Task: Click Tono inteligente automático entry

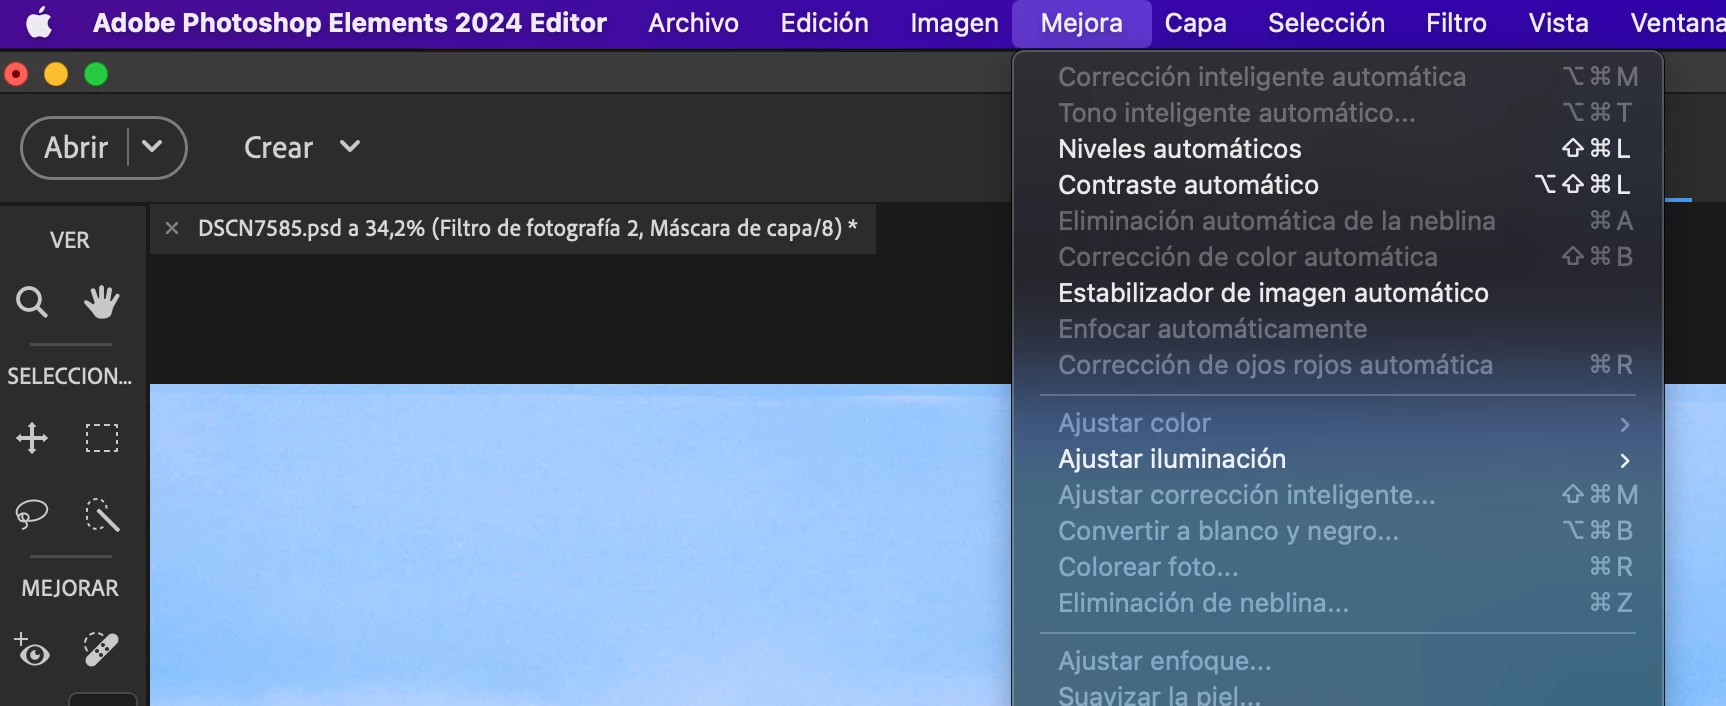Action: click(1338, 113)
